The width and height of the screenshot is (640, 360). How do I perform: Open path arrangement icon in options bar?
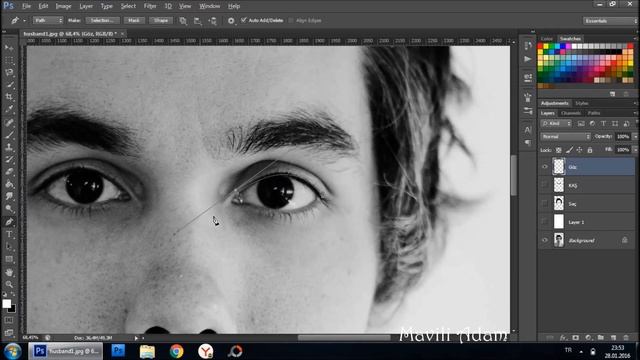tap(213, 20)
